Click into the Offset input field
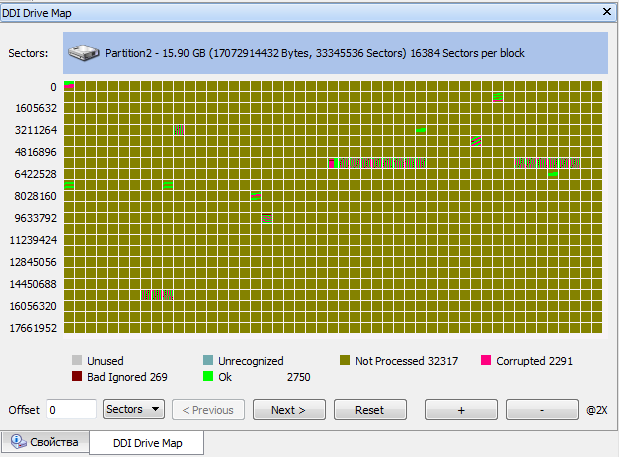The image size is (619, 457). (71, 410)
